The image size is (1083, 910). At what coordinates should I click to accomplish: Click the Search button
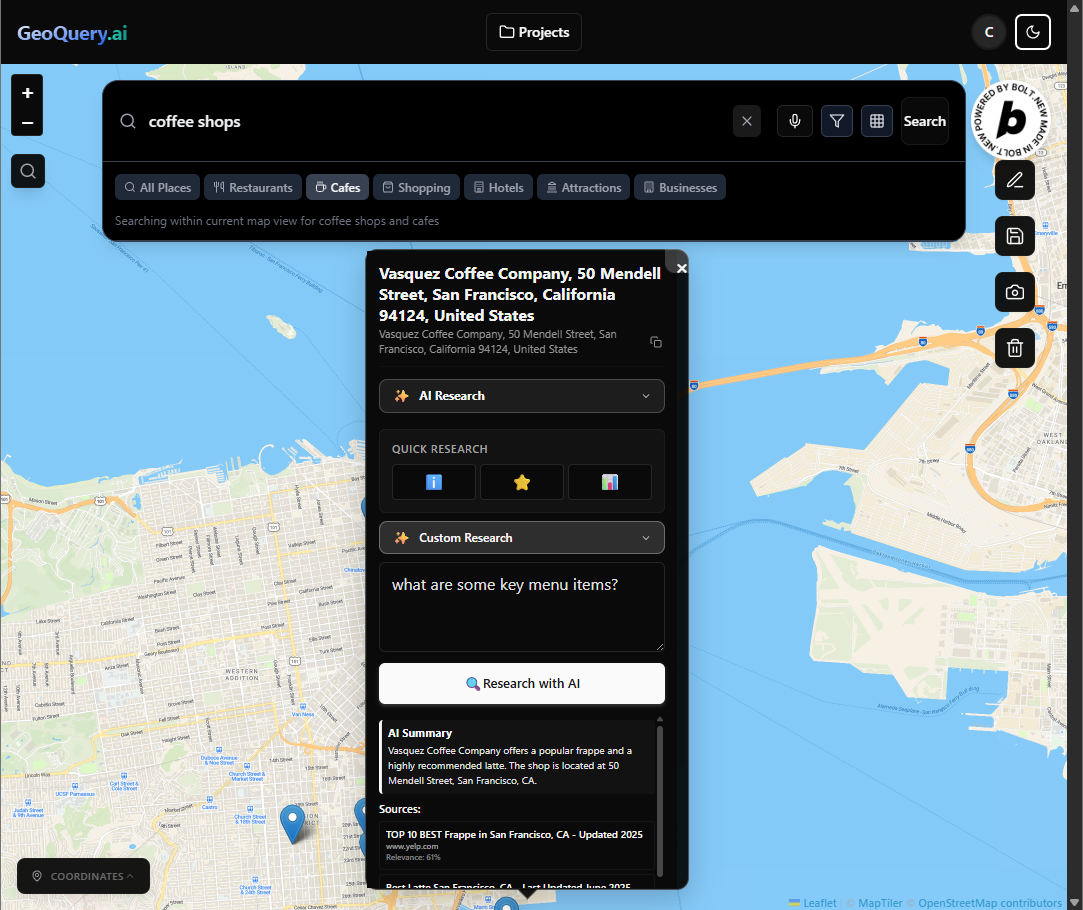coord(925,122)
